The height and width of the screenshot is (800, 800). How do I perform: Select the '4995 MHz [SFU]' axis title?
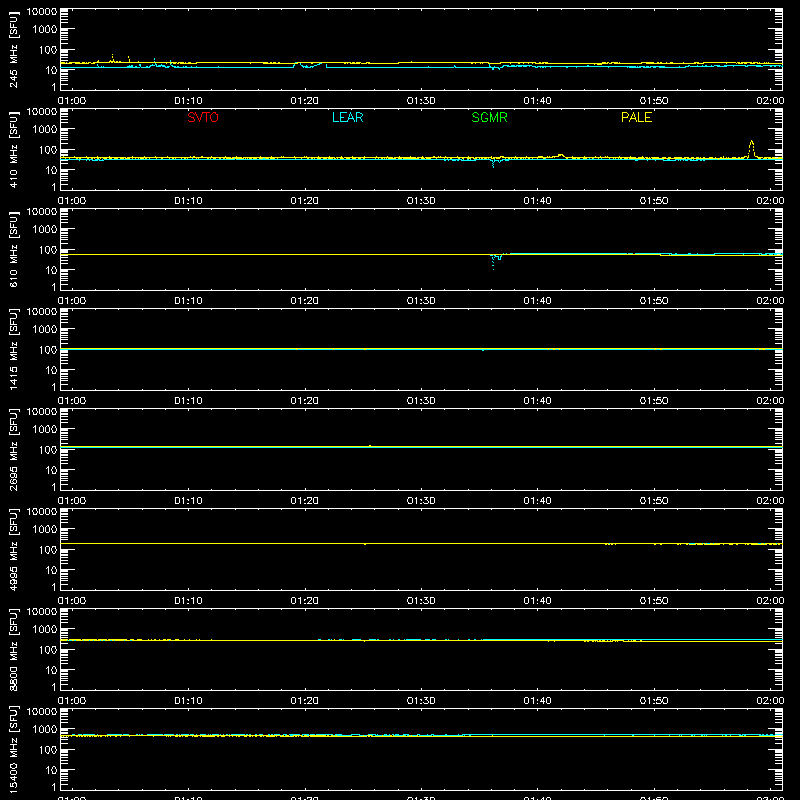(13, 549)
